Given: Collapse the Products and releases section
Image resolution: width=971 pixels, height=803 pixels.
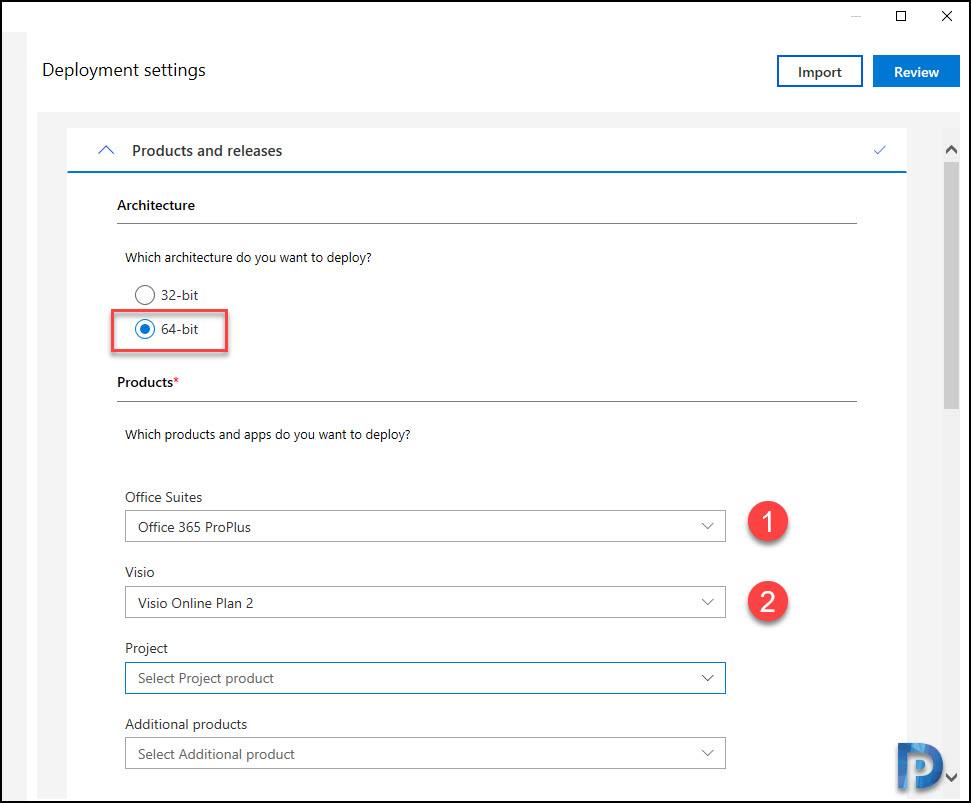Looking at the screenshot, I should click(106, 150).
